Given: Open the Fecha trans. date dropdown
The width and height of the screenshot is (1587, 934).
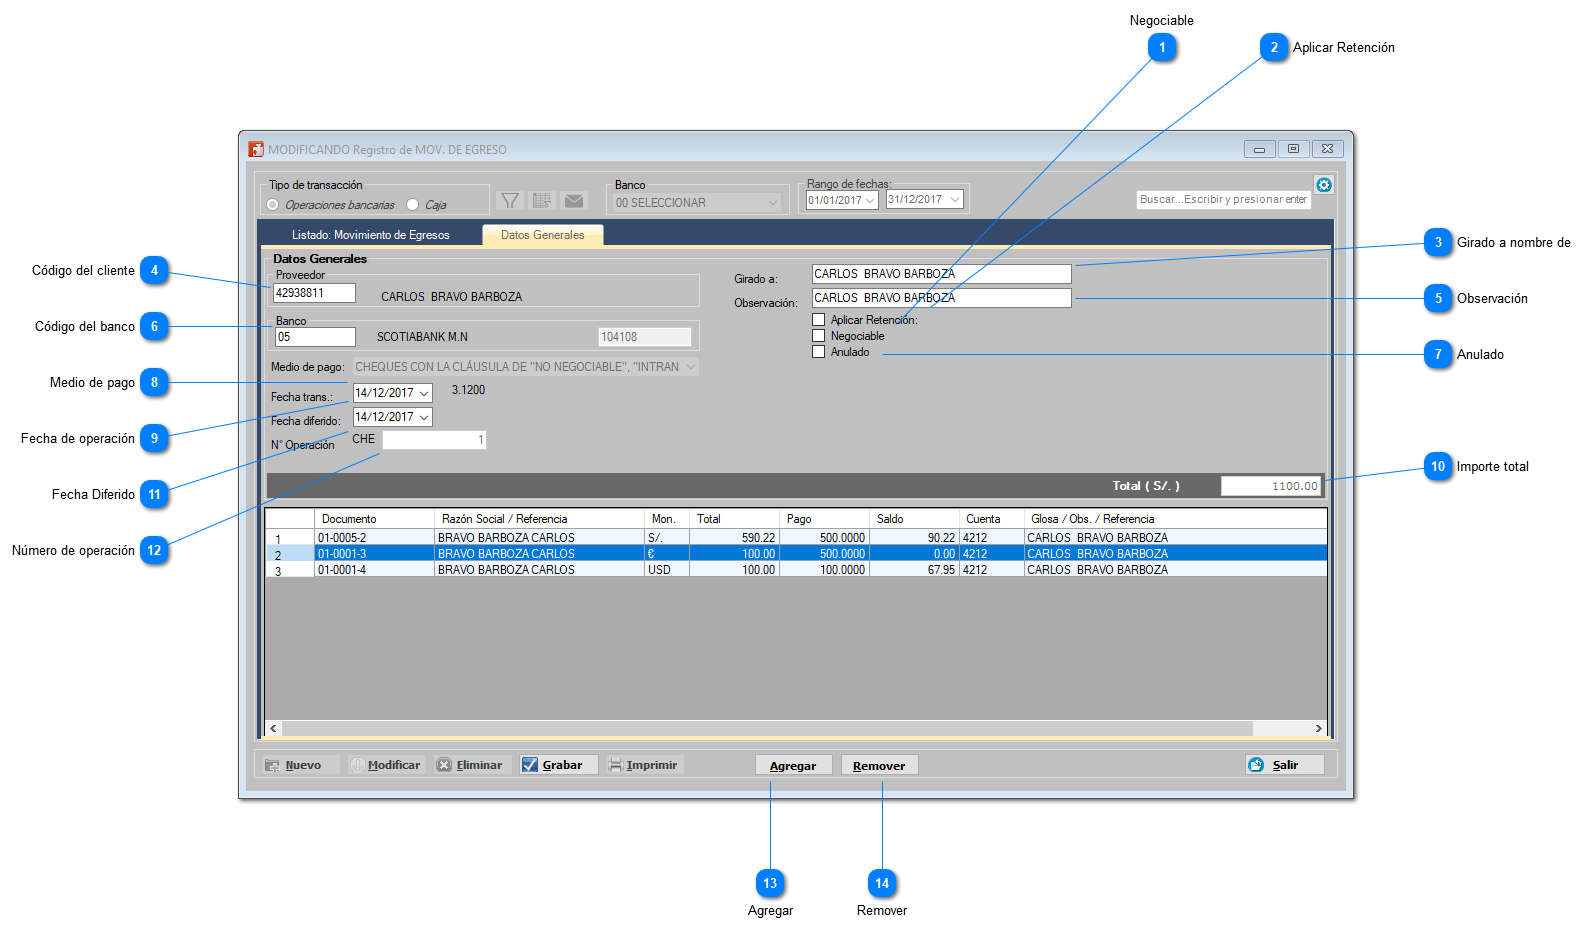Looking at the screenshot, I should coord(424,393).
